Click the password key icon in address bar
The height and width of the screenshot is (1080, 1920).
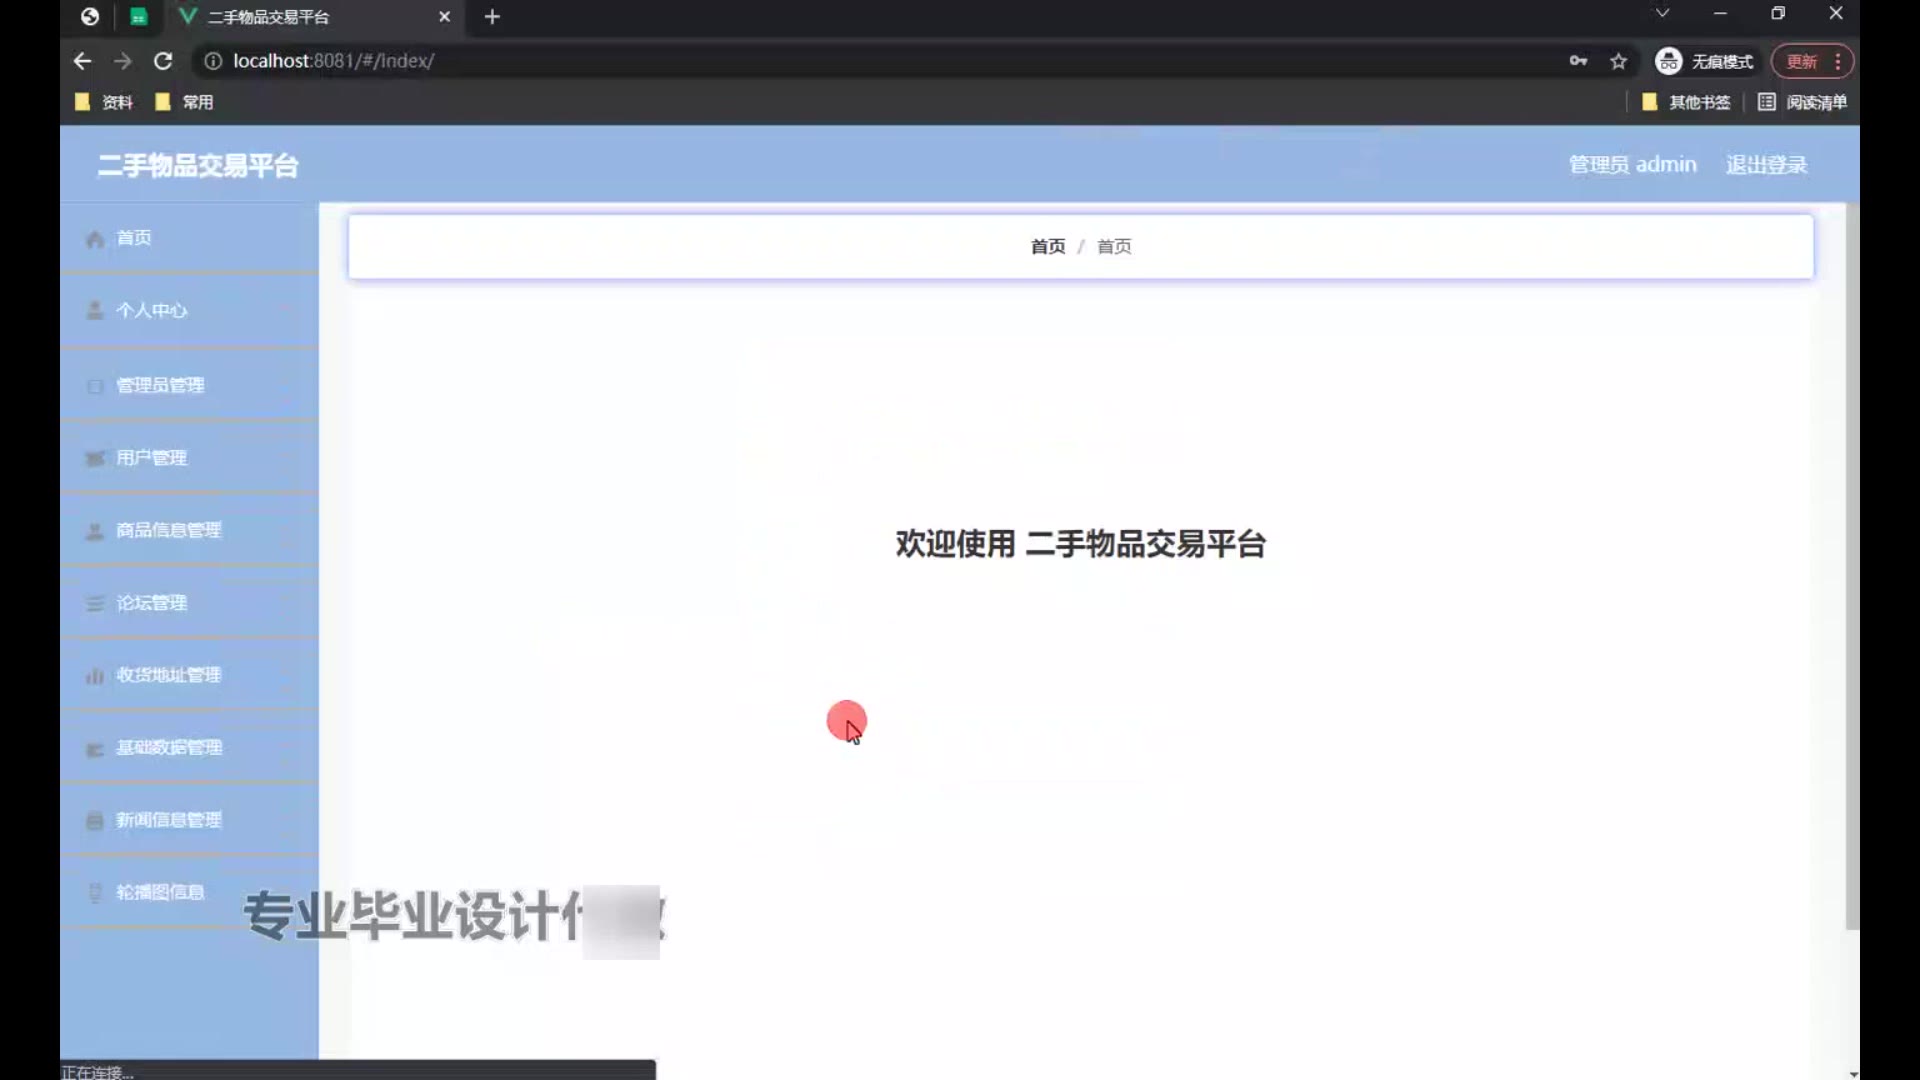pos(1578,62)
